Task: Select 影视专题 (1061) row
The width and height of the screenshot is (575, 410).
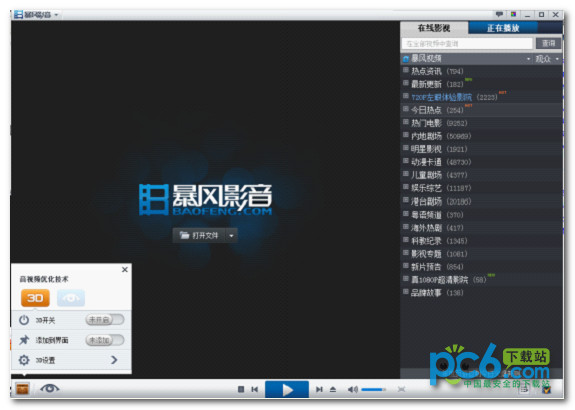Action: (481, 254)
